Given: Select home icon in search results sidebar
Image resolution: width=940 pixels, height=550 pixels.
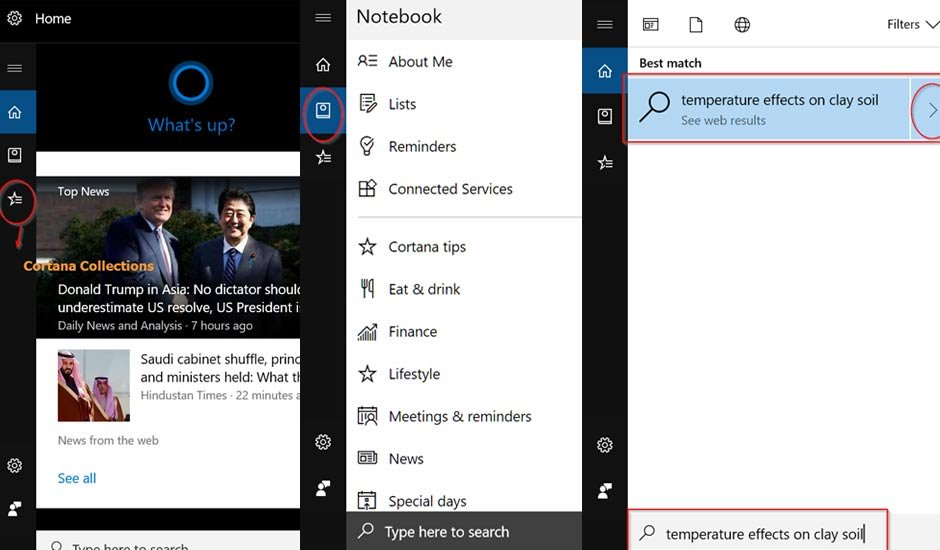Looking at the screenshot, I should click(605, 71).
